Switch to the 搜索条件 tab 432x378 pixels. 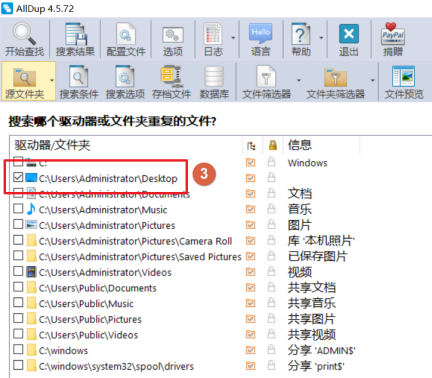(x=79, y=82)
